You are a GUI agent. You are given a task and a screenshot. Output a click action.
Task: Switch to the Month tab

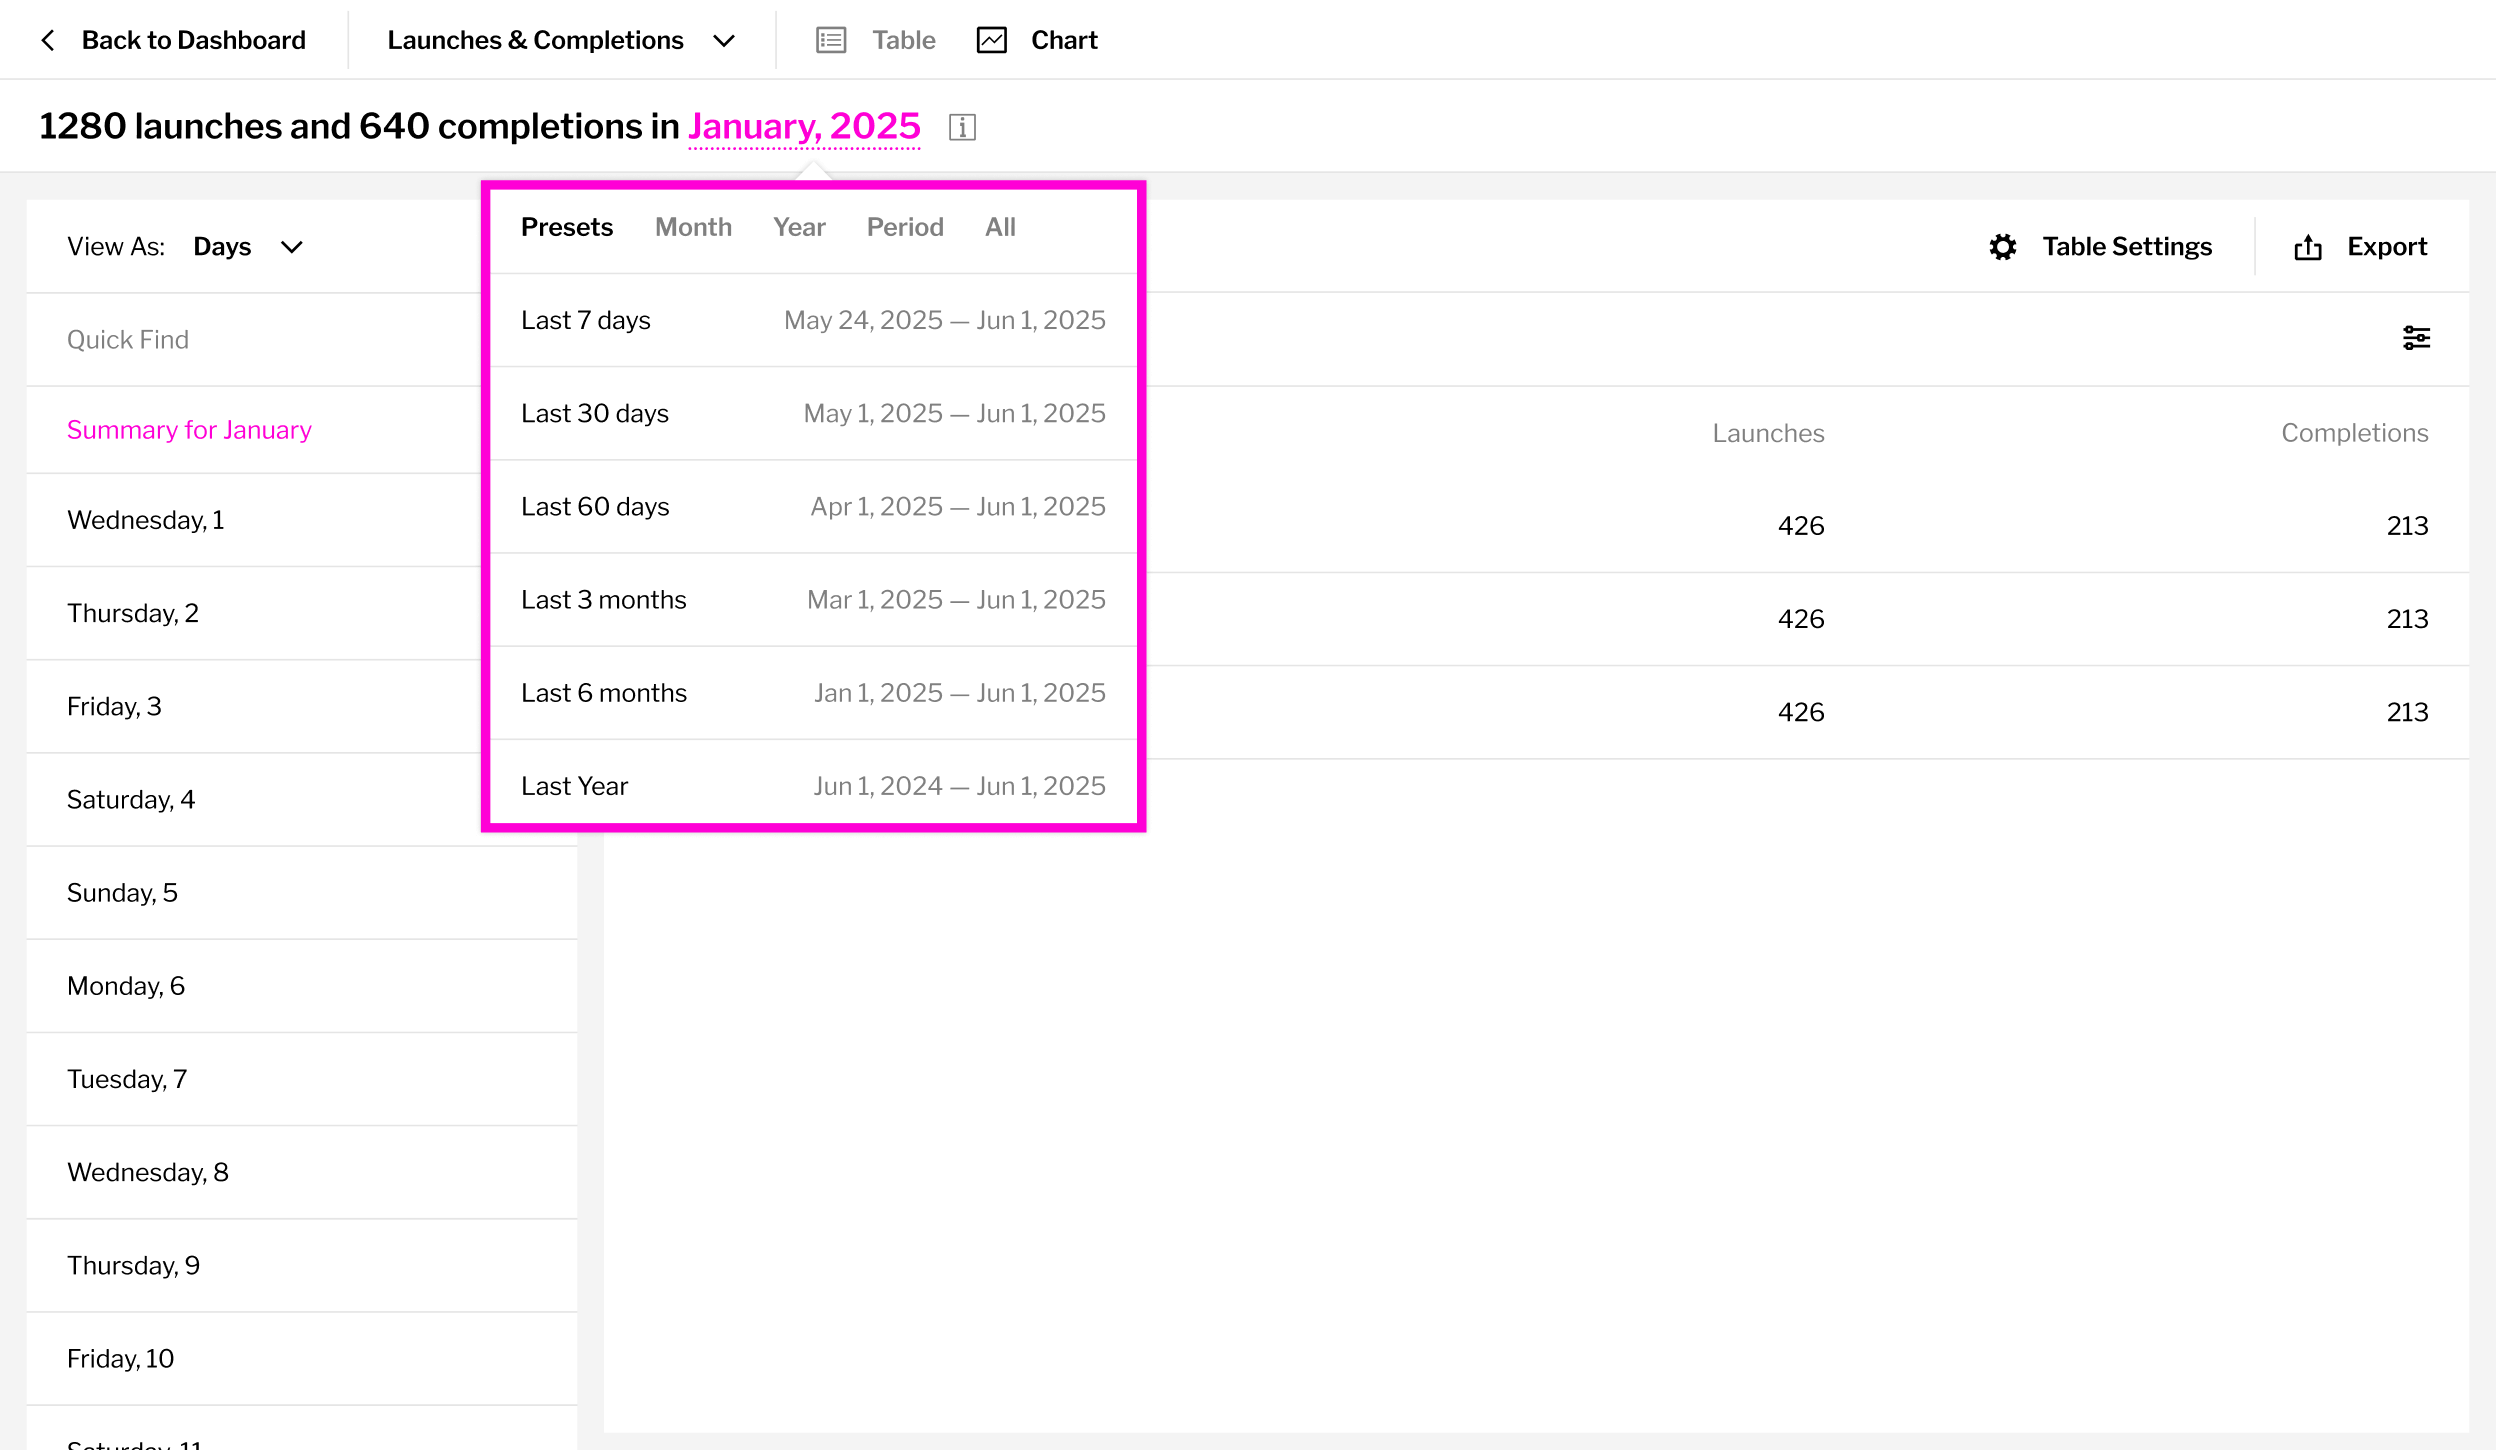click(x=693, y=227)
